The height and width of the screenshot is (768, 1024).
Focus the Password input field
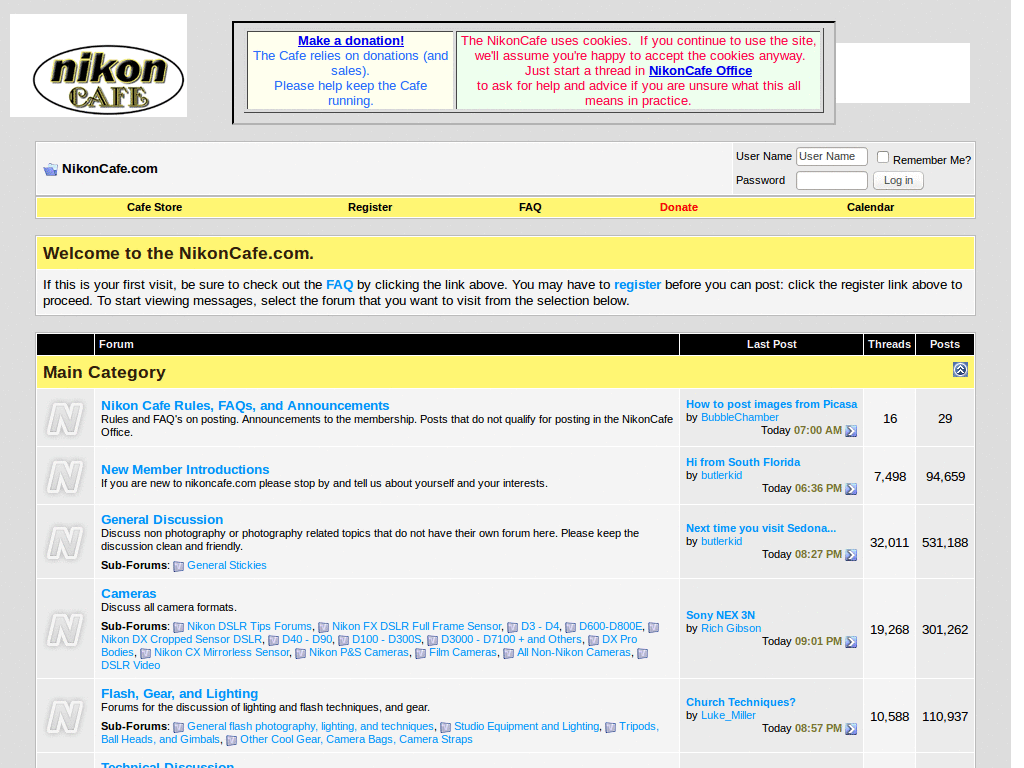pyautogui.click(x=832, y=181)
